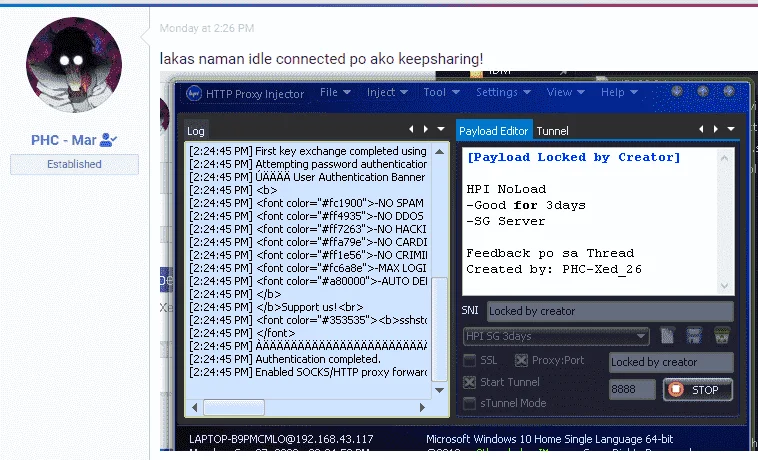Click the log horizontal scrollbar right arrow

[x=422, y=407]
